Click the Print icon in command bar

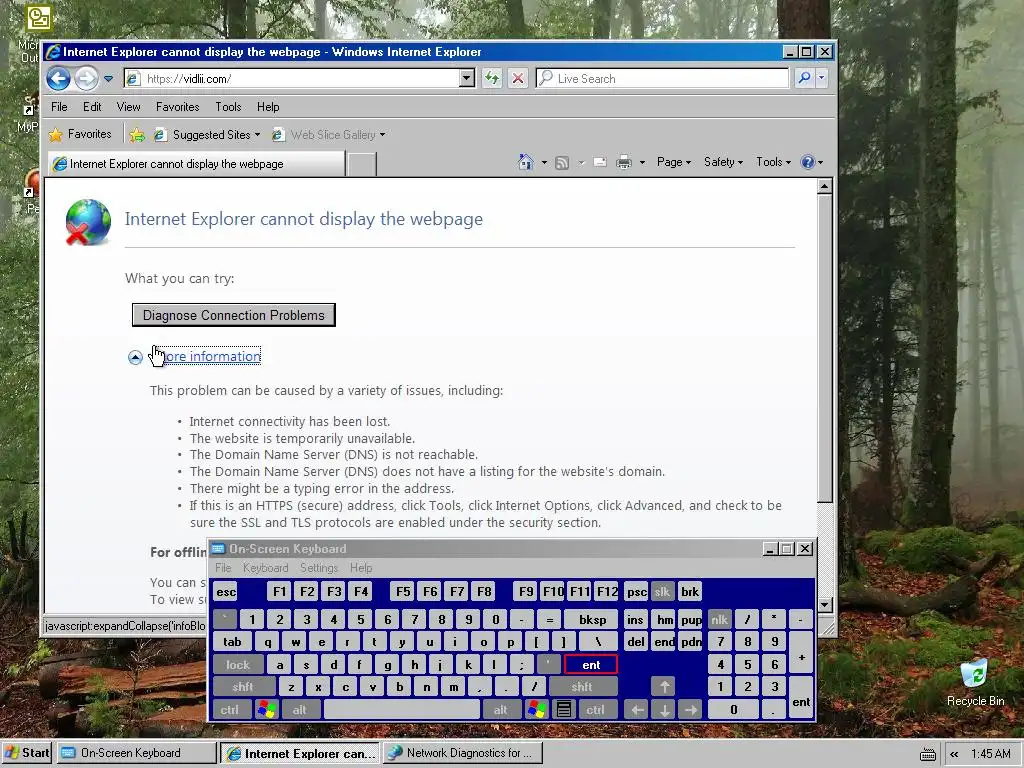click(624, 163)
